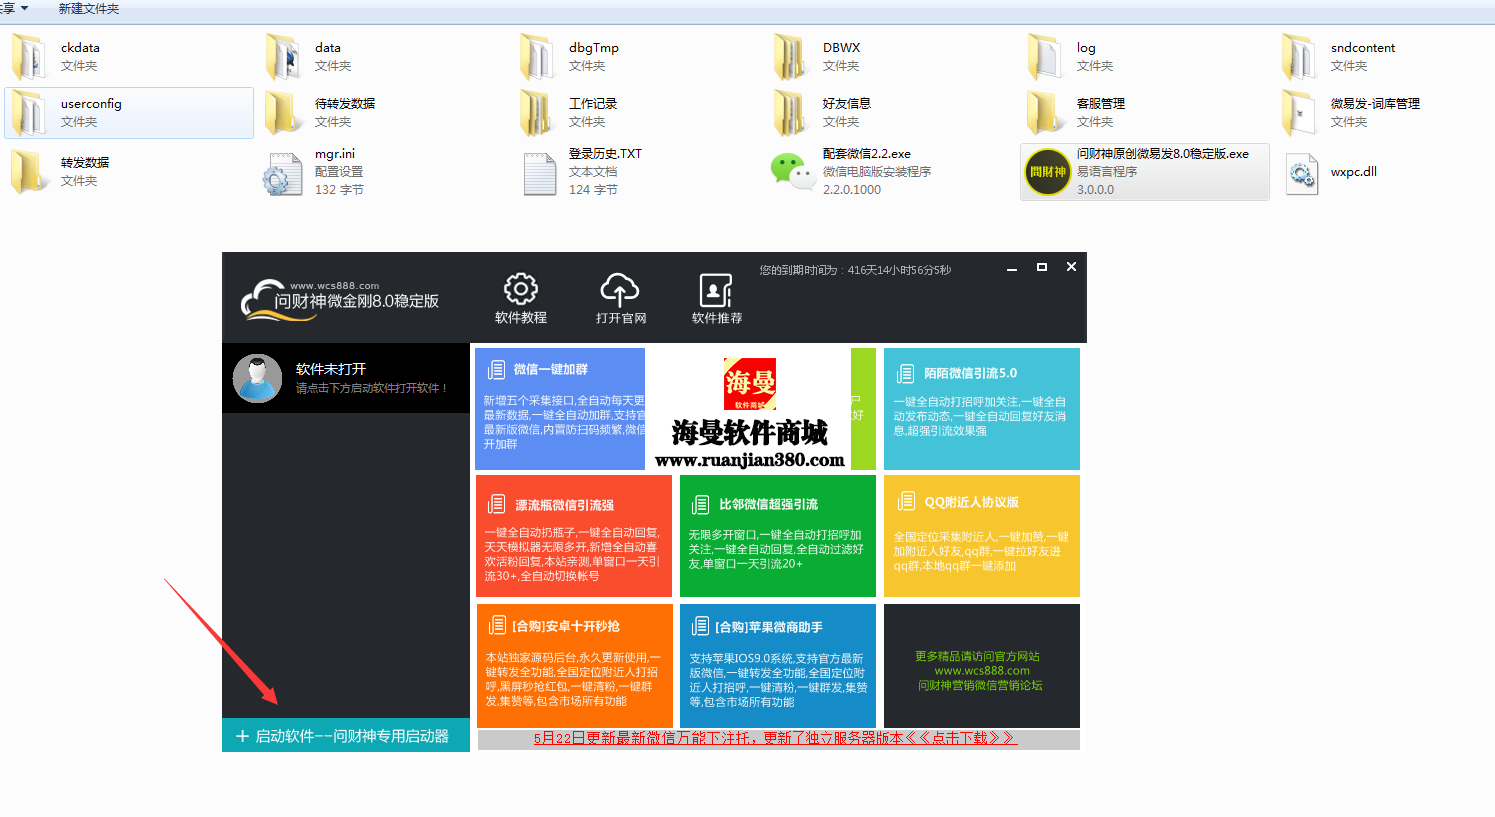Select the 工作记录 folder icon

click(x=537, y=112)
